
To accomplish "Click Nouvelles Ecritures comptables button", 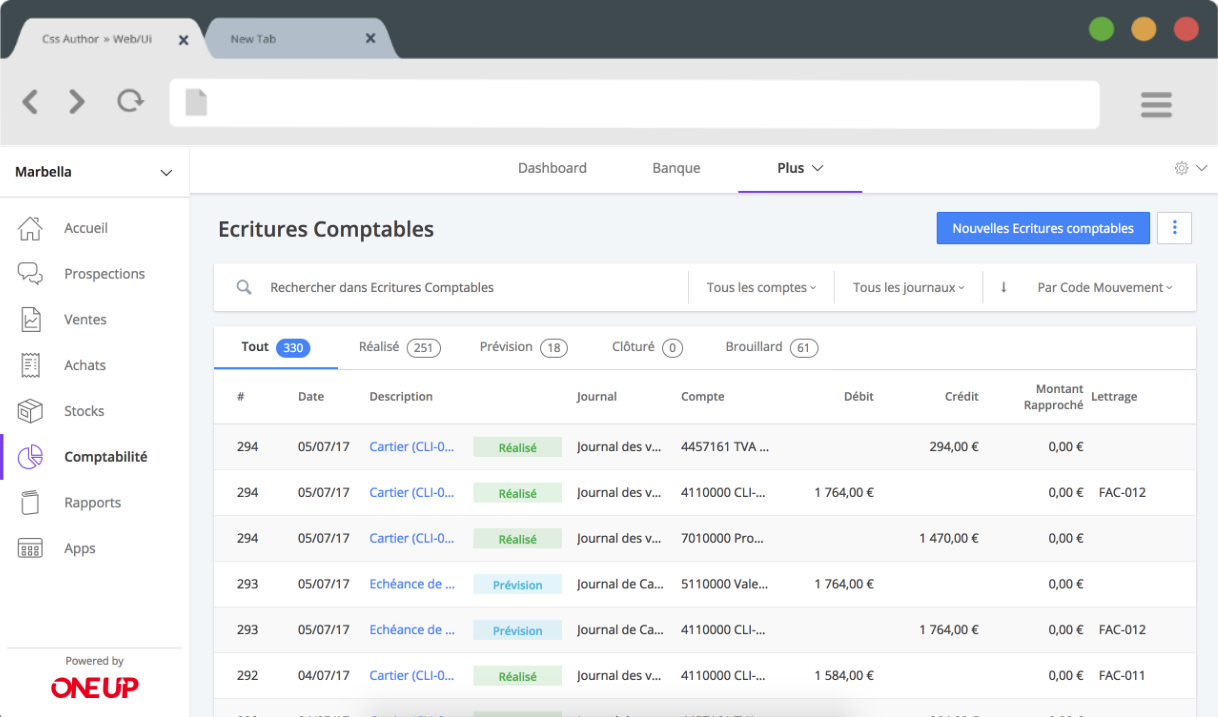I will pos(1042,228).
